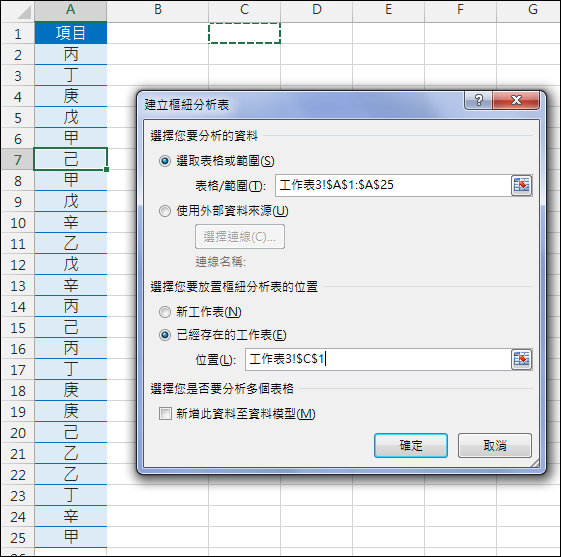This screenshot has height=557, width=561.
Task: Click cell A4 containing 庚
Action: point(70,97)
